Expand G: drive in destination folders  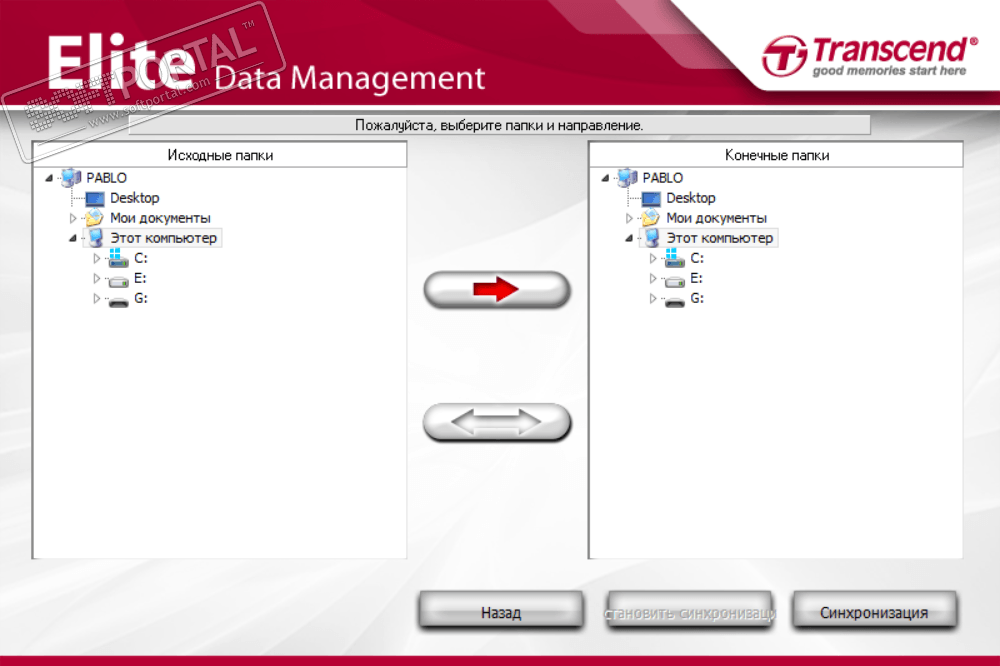[652, 298]
